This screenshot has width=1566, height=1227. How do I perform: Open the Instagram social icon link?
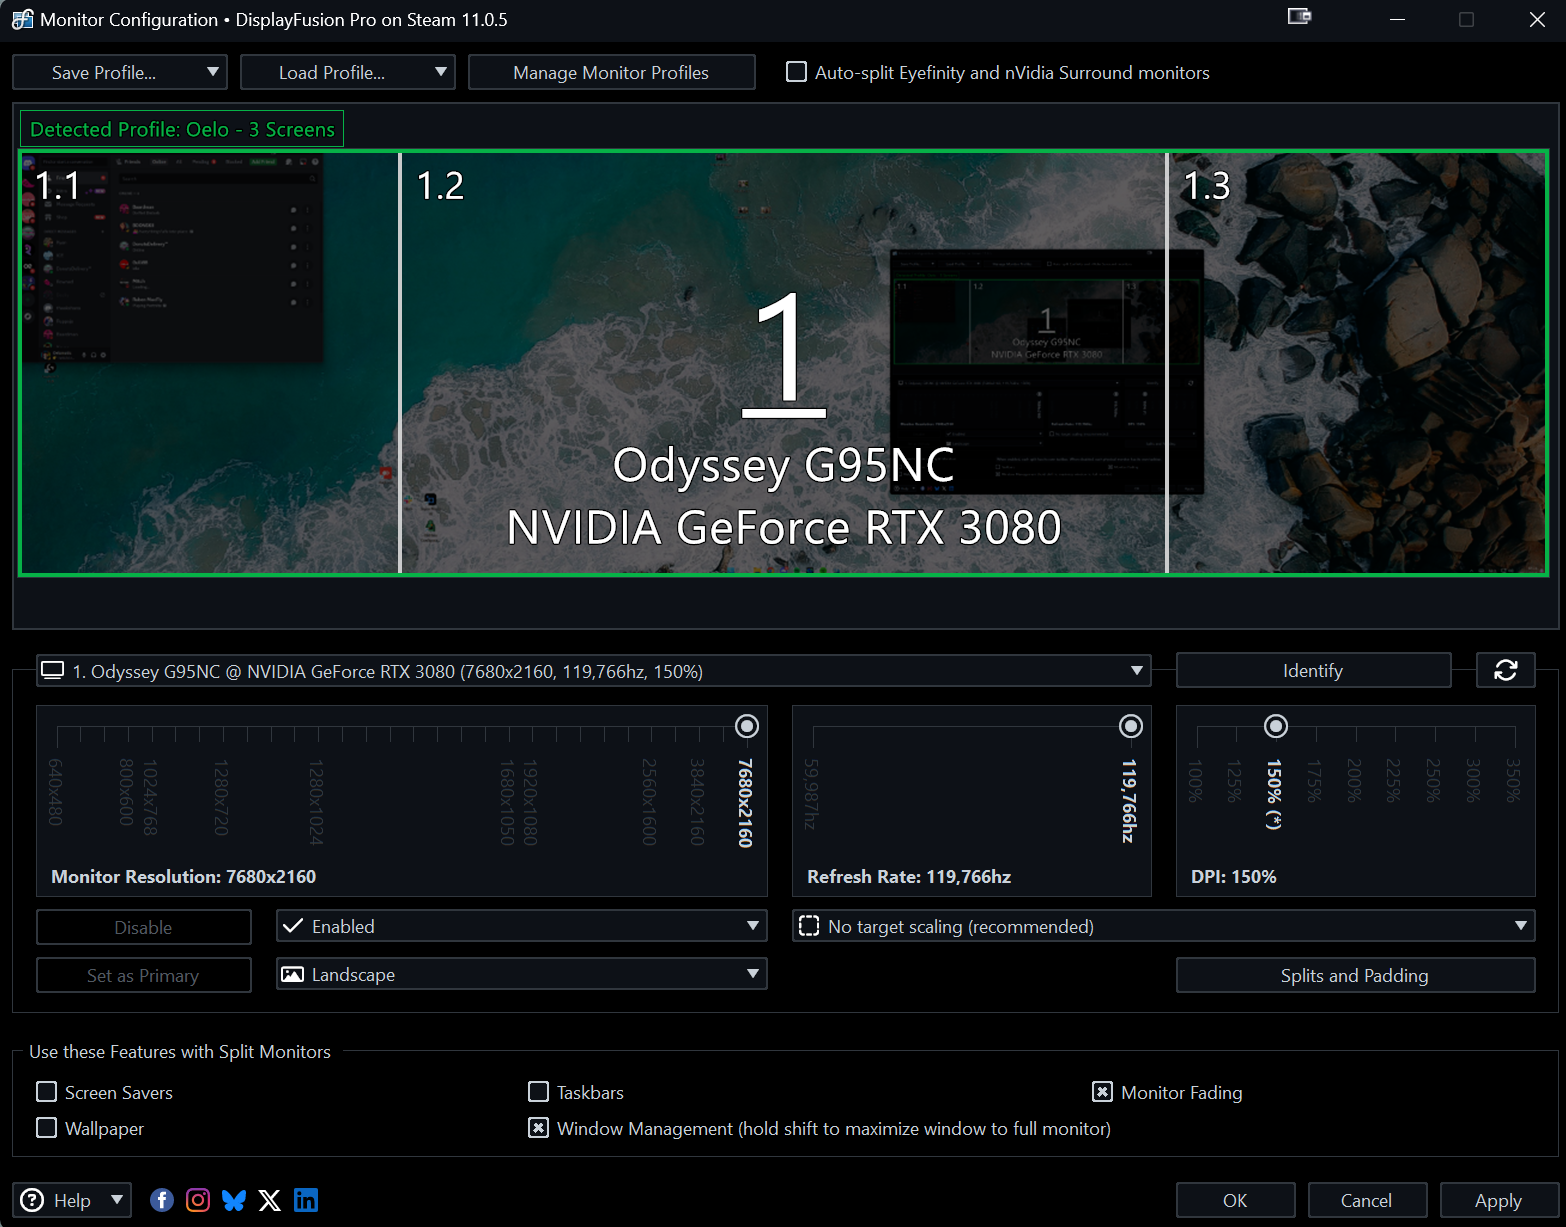(x=198, y=1200)
